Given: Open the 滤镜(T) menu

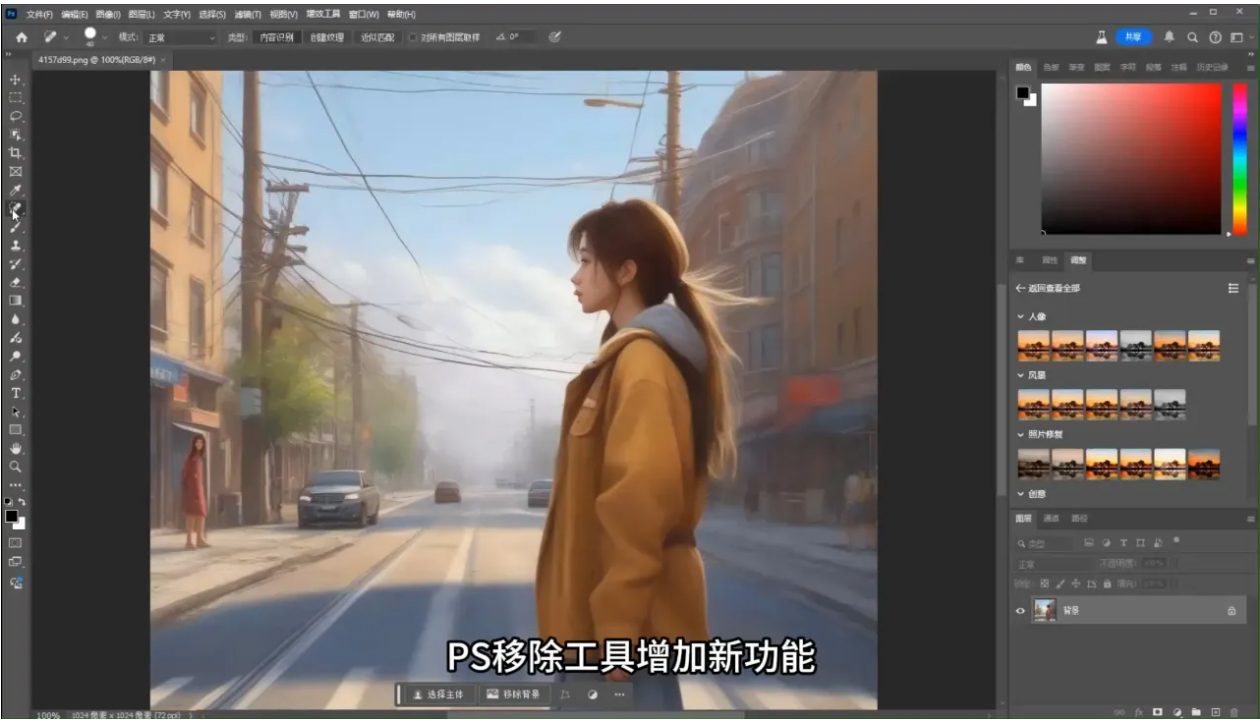Looking at the screenshot, I should tap(248, 14).
